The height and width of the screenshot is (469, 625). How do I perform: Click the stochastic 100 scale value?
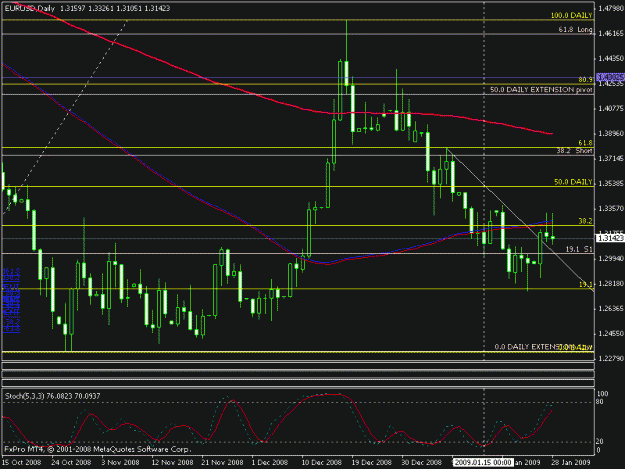point(602,394)
